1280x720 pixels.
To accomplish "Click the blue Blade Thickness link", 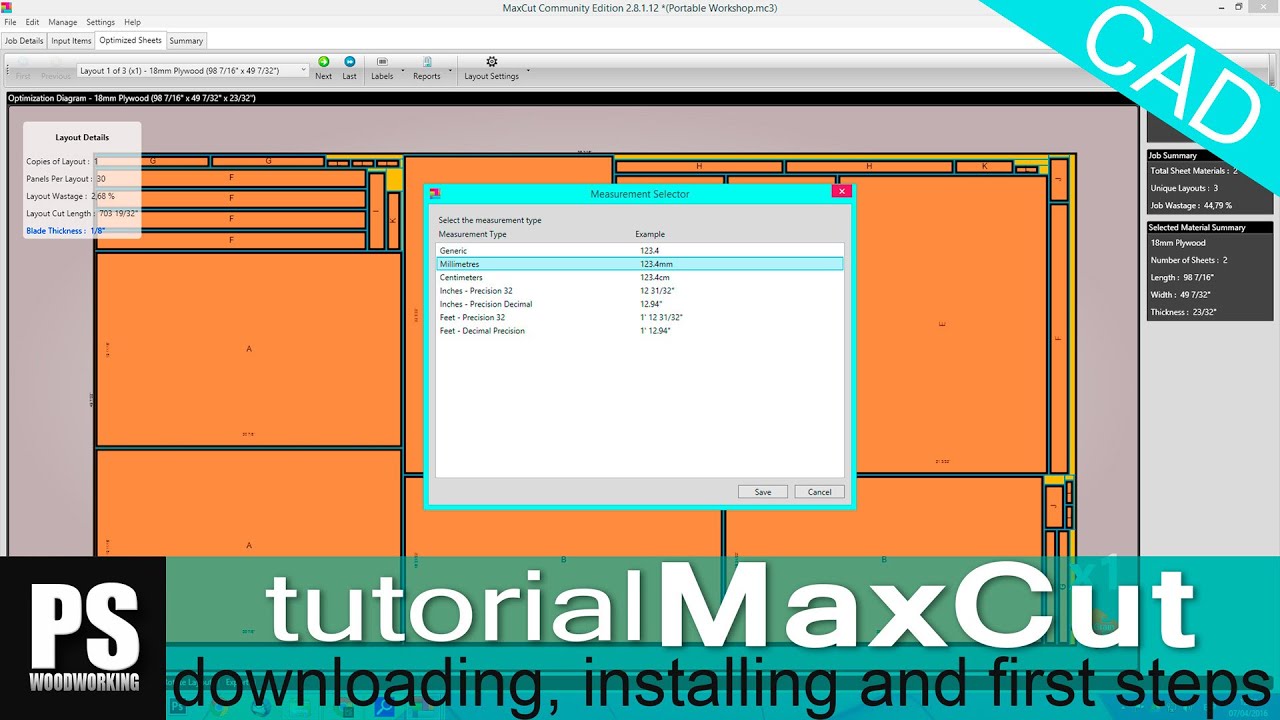I will (66, 231).
